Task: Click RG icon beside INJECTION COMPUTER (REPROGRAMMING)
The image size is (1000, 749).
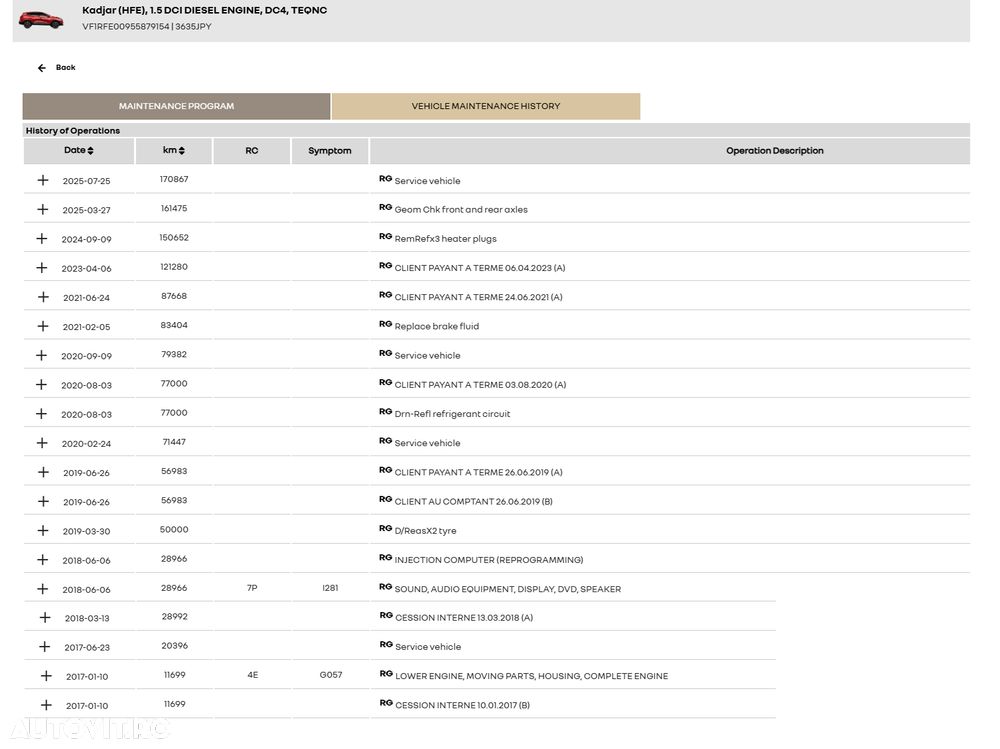Action: tap(385, 558)
